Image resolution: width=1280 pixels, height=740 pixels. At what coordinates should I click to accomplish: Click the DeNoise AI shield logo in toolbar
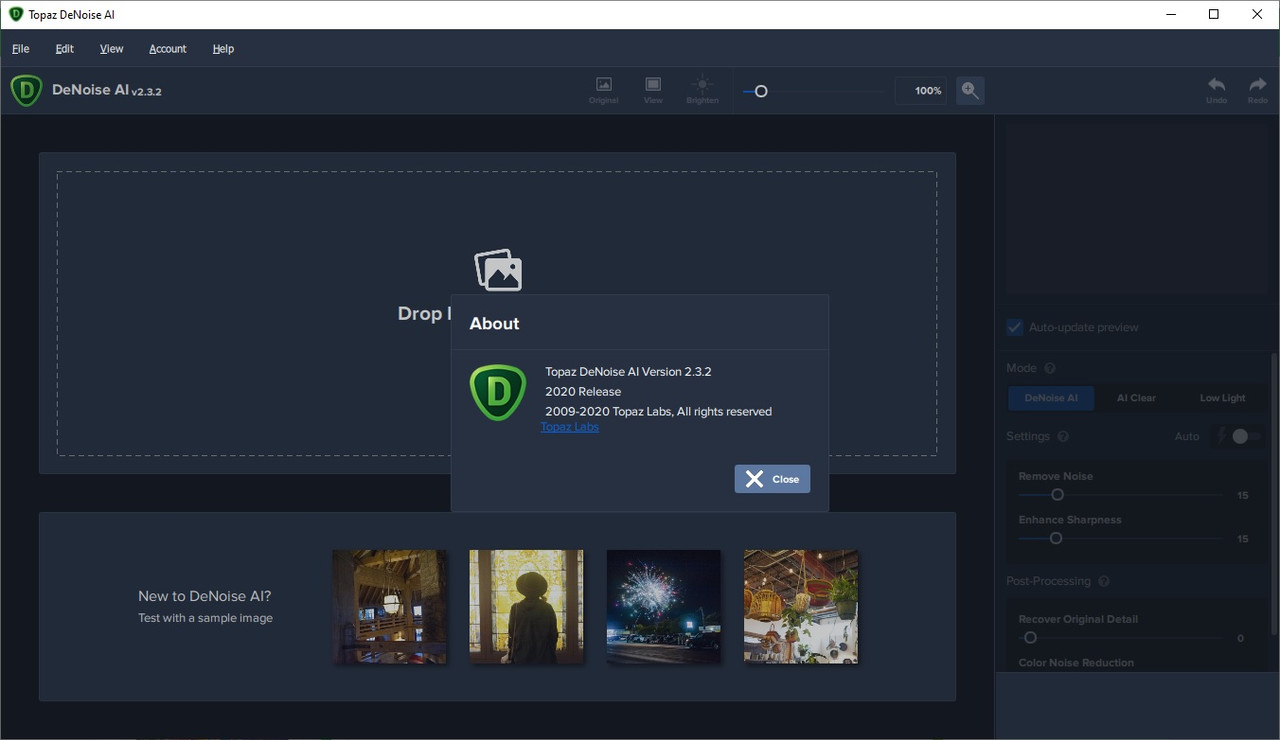(x=26, y=90)
